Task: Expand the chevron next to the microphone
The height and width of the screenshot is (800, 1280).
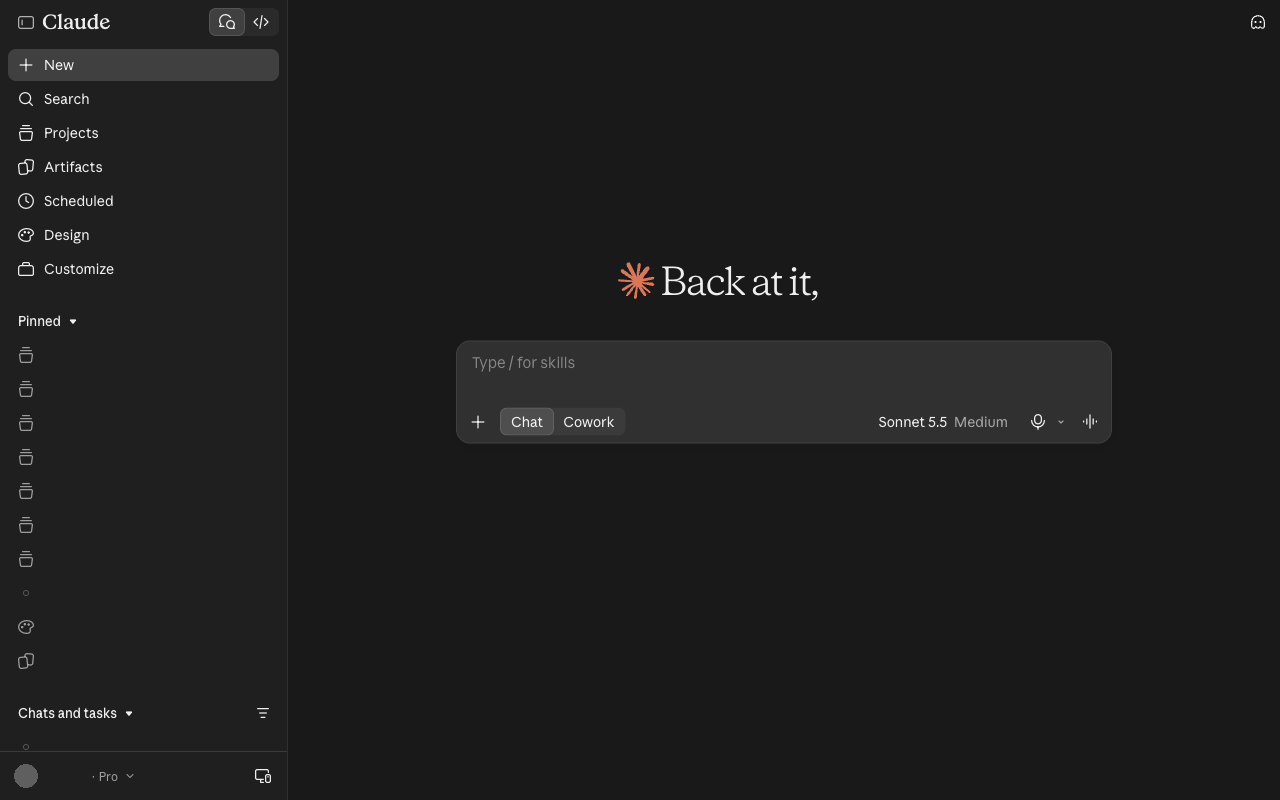Action: pyautogui.click(x=1061, y=422)
